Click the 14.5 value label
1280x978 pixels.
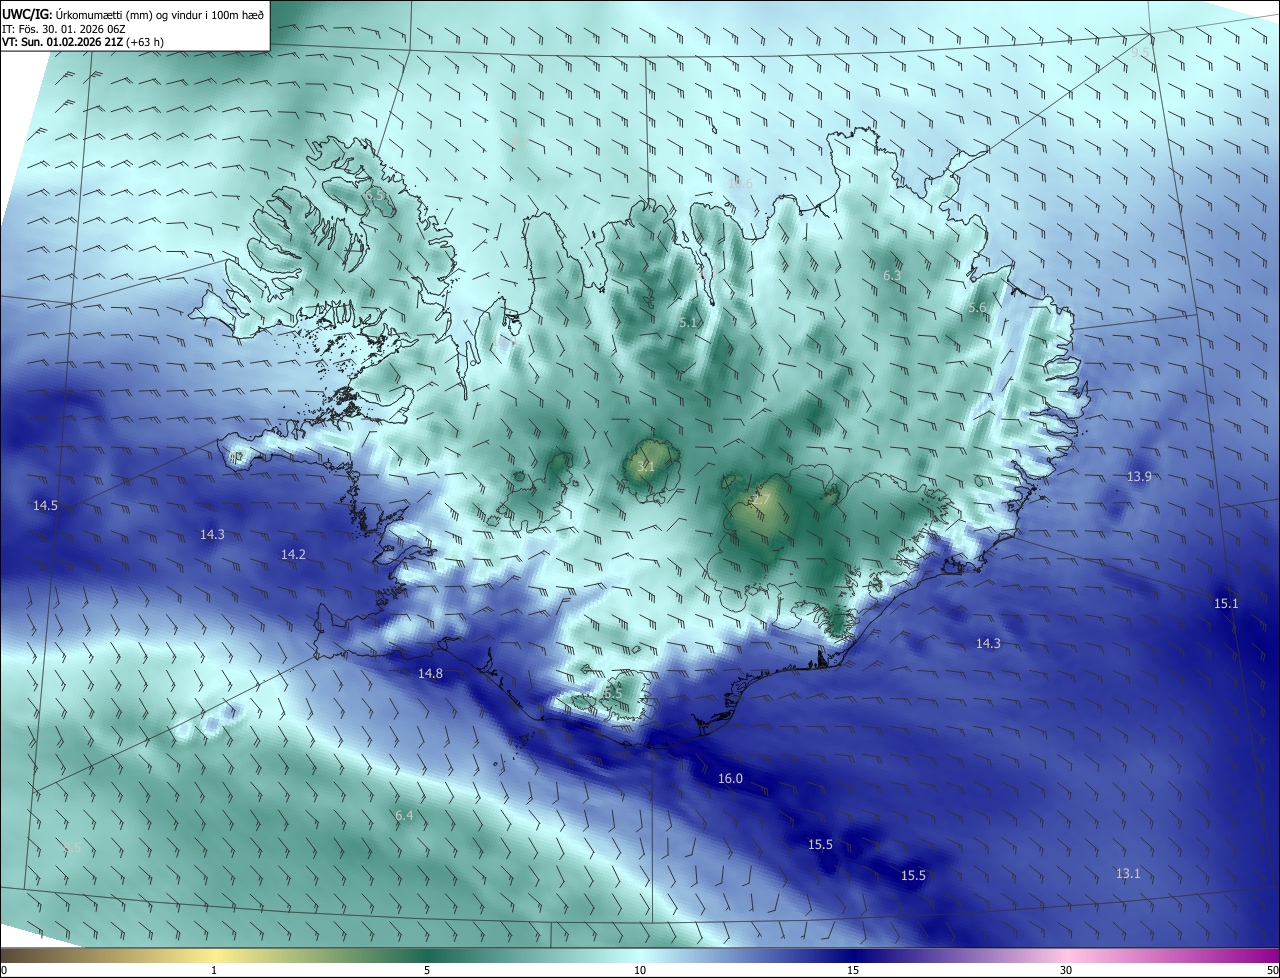tap(45, 506)
